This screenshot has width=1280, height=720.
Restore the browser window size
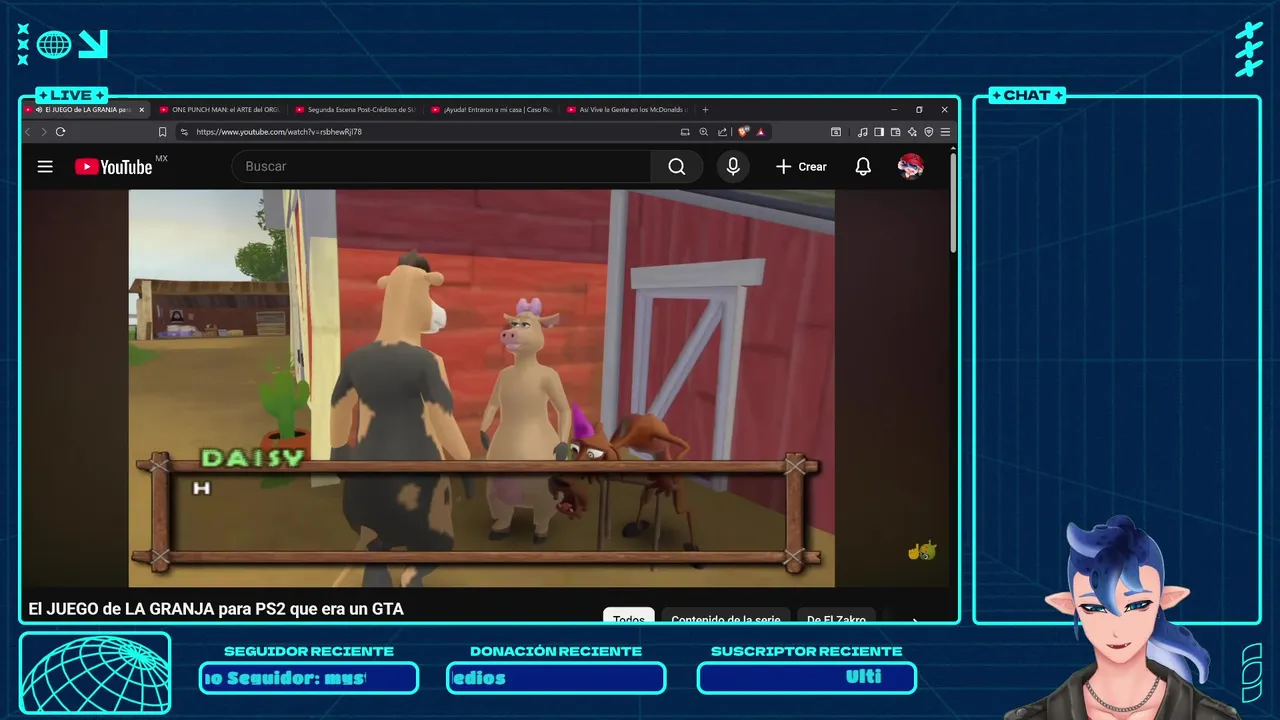coord(919,110)
